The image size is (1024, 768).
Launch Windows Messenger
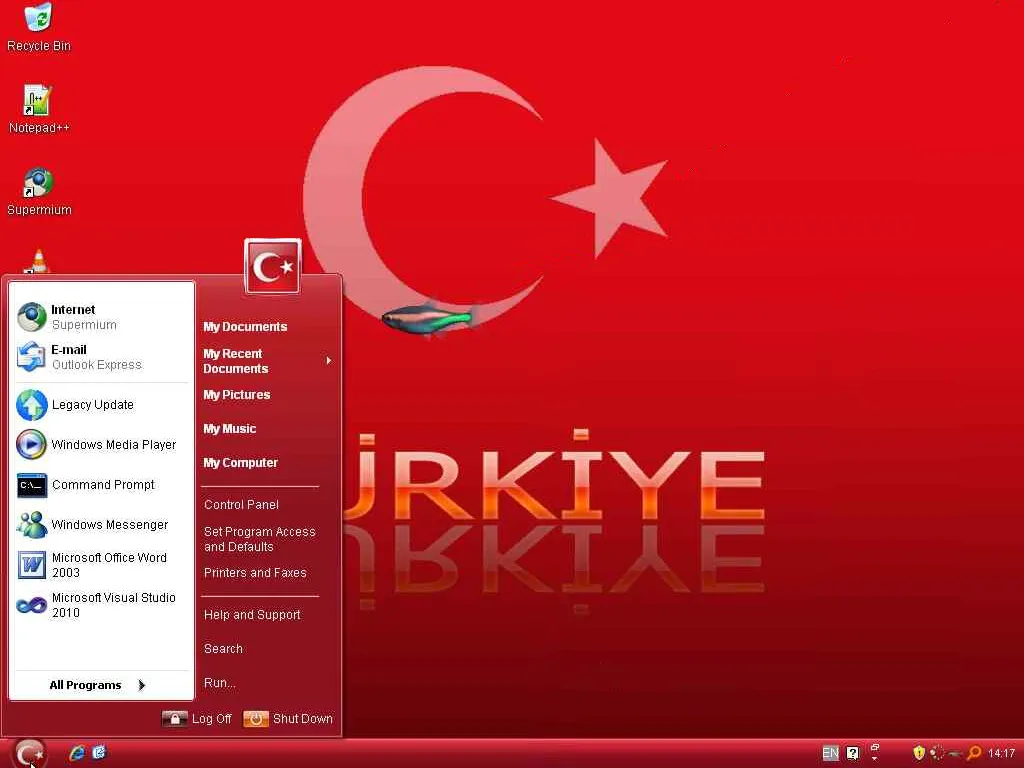click(103, 524)
